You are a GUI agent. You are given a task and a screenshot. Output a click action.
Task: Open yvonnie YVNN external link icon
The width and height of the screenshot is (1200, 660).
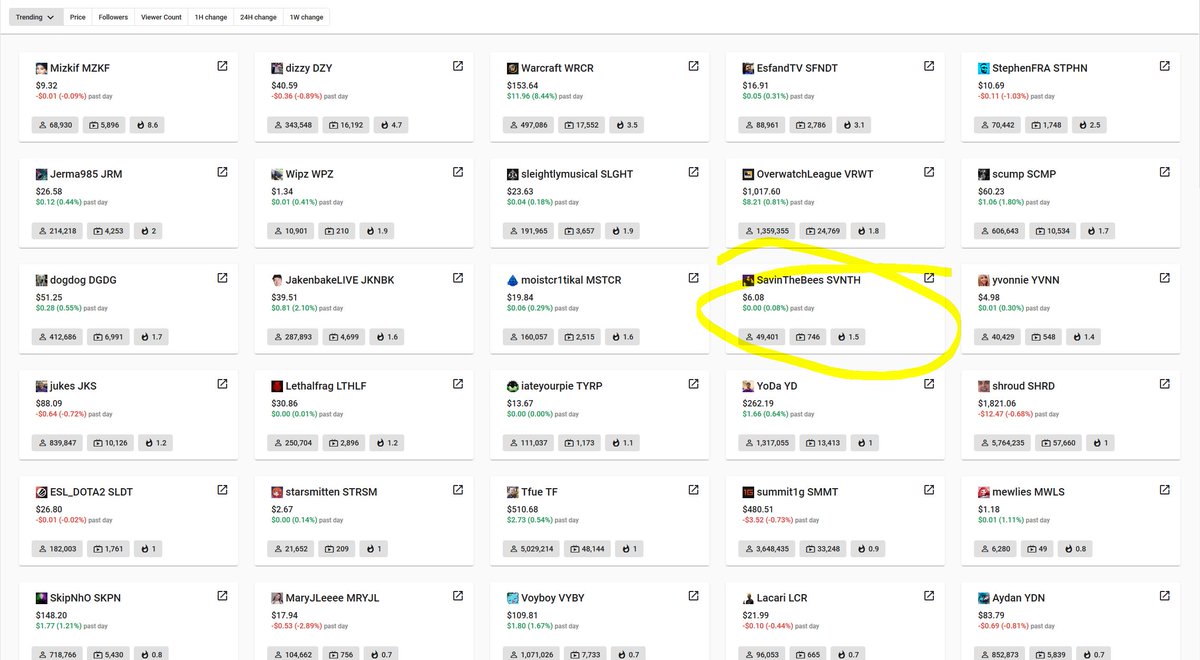(x=1165, y=278)
